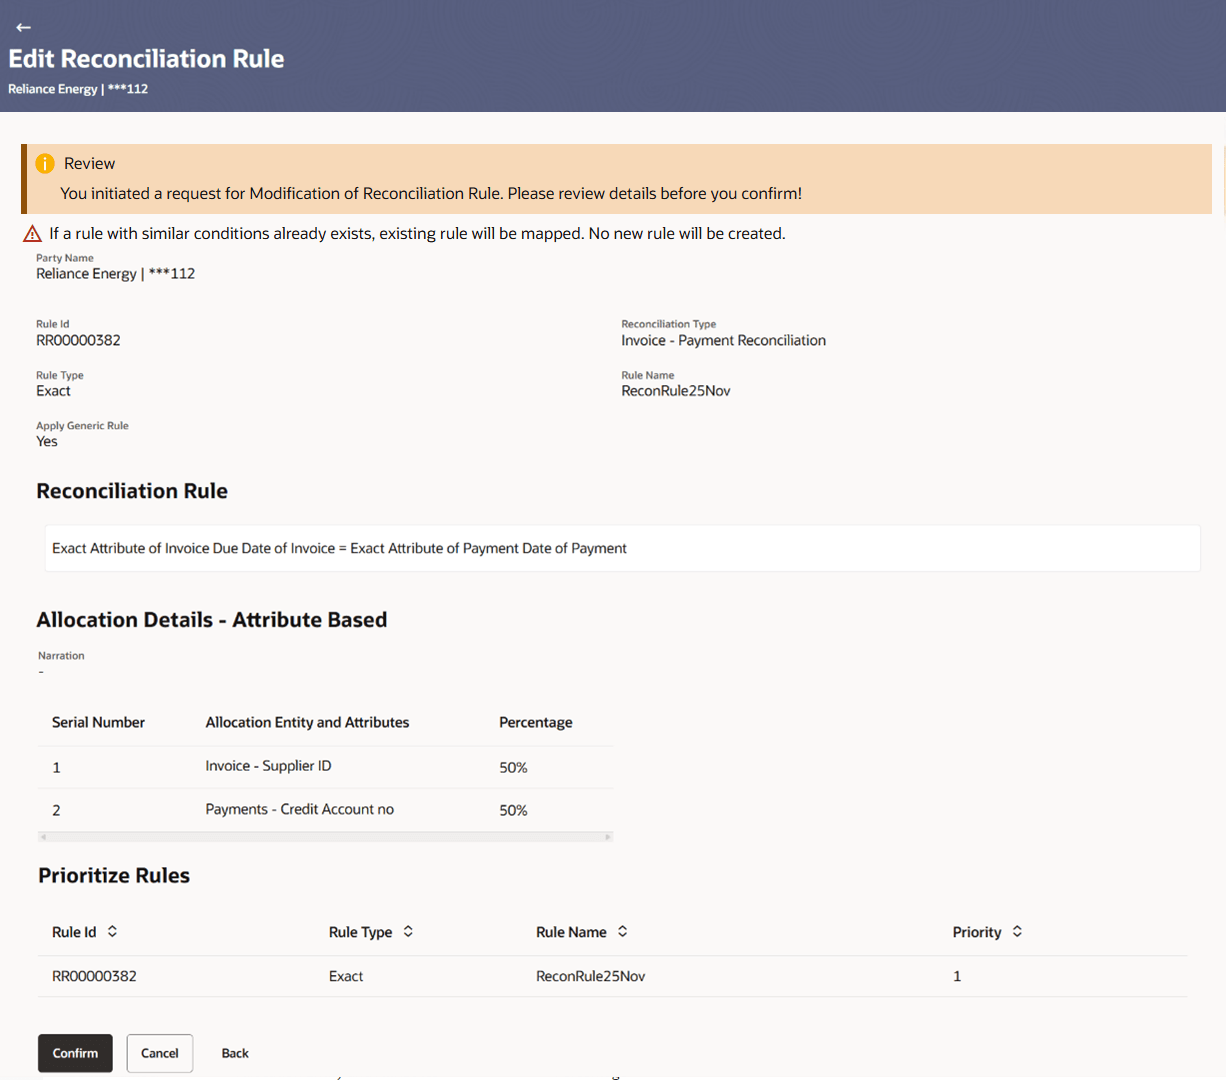Click RR00000382 in Prioritize Rules table
This screenshot has width=1226, height=1080.
[x=94, y=976]
